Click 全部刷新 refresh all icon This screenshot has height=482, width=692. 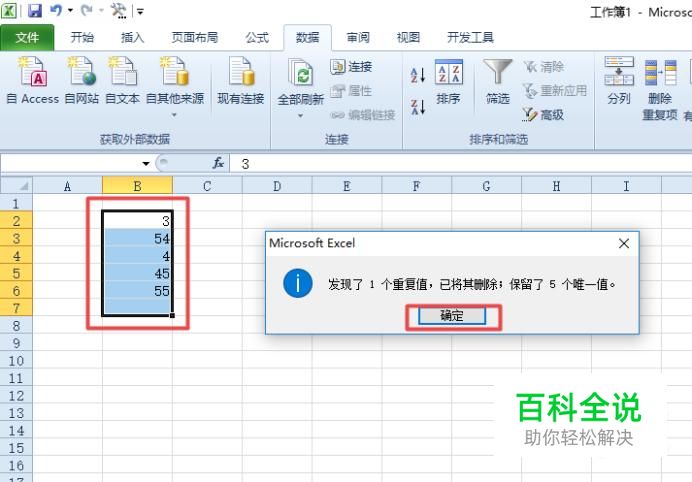pos(301,72)
